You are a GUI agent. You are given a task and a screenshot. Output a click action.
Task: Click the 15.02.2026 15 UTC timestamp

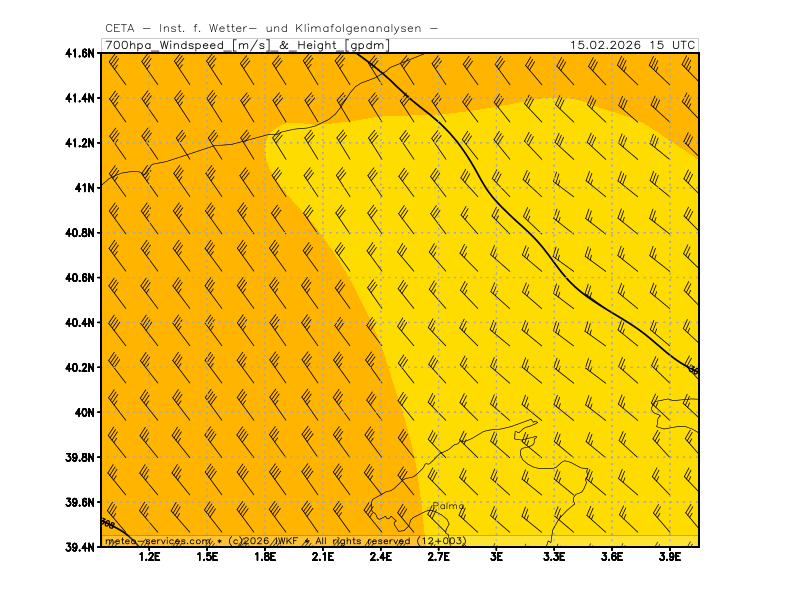pos(632,45)
